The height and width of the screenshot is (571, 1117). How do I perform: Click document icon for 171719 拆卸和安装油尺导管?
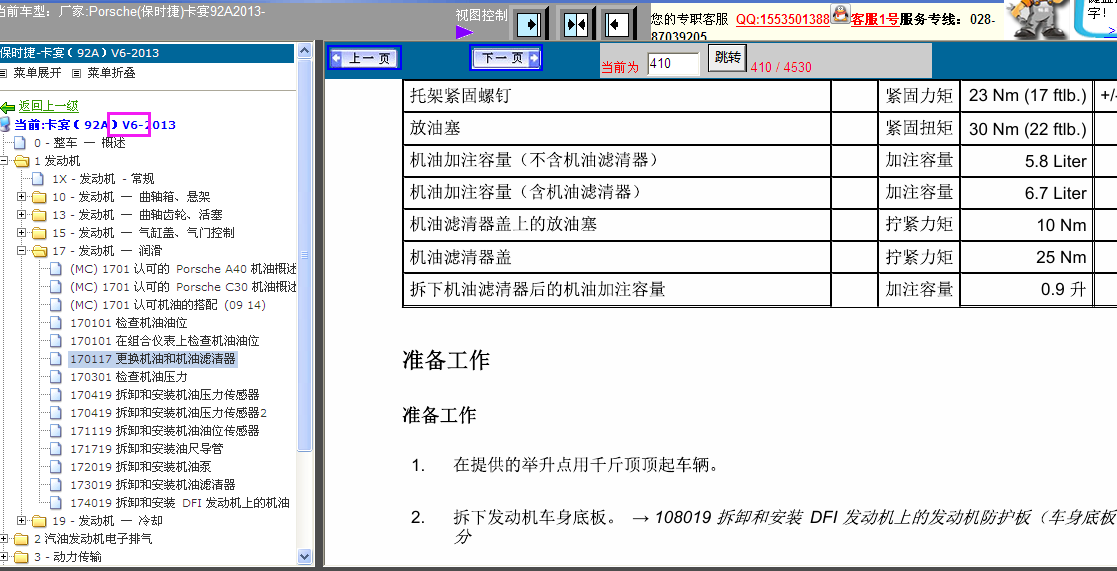click(x=56, y=449)
